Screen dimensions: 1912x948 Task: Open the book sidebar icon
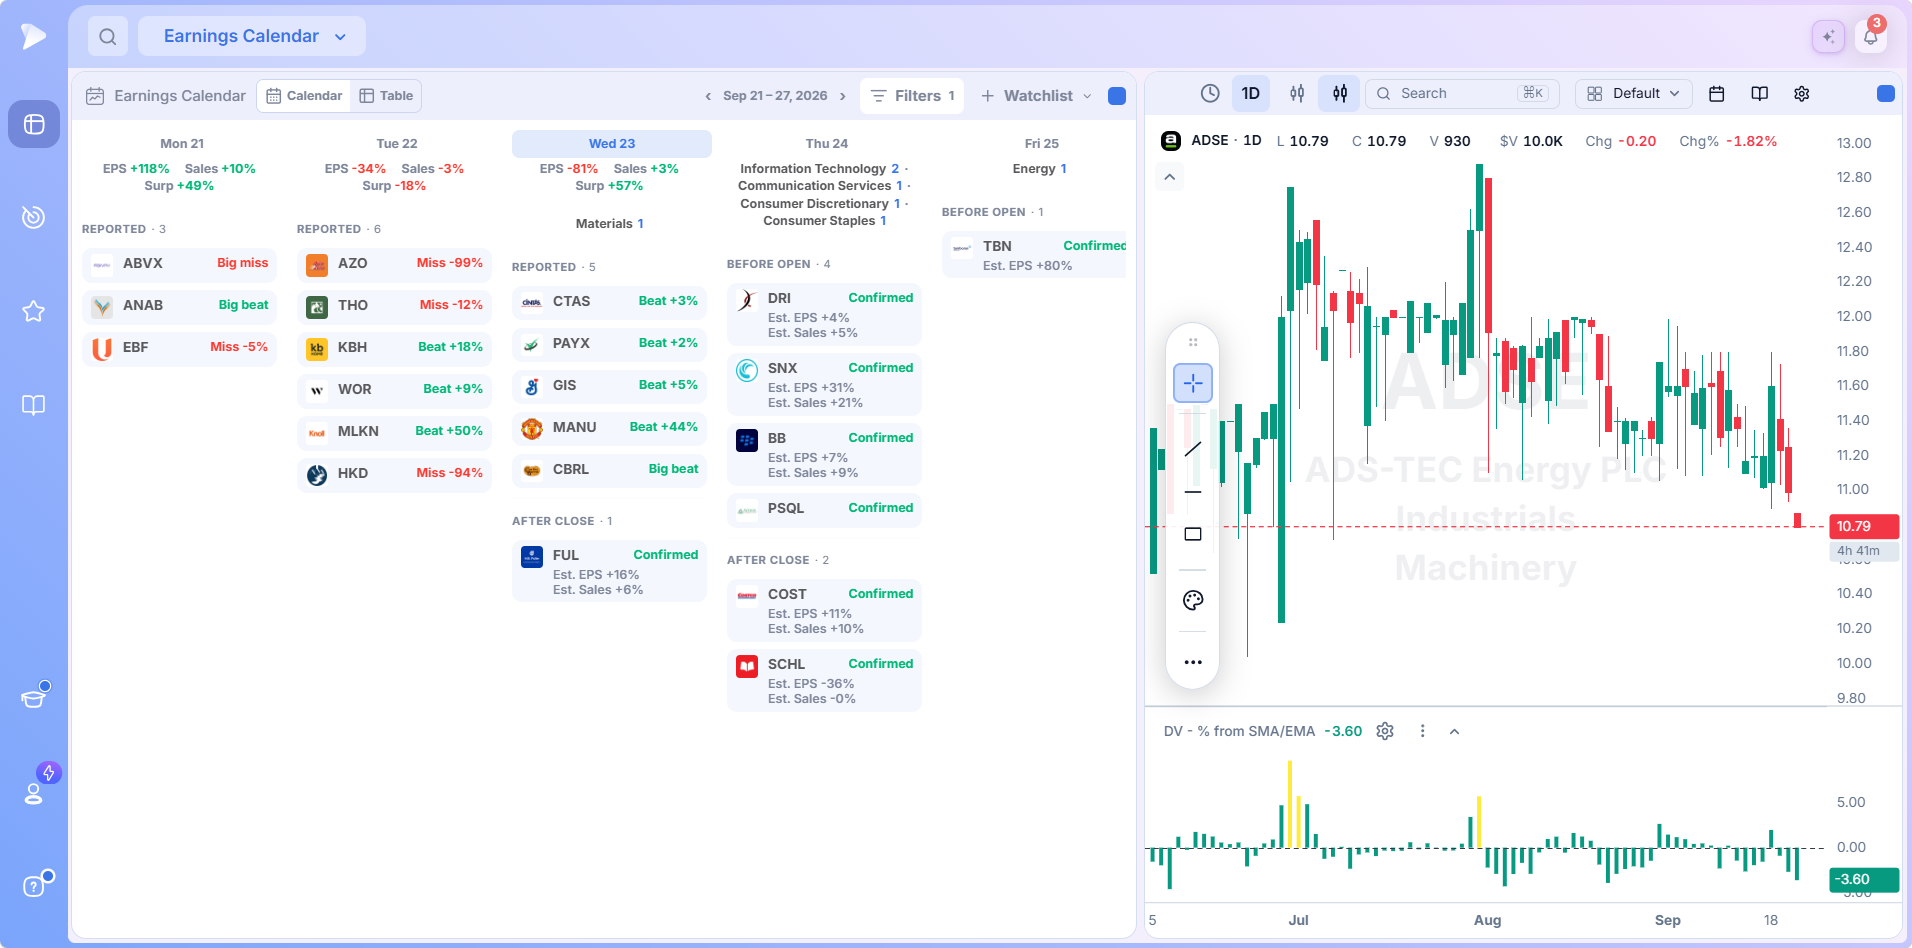(34, 405)
